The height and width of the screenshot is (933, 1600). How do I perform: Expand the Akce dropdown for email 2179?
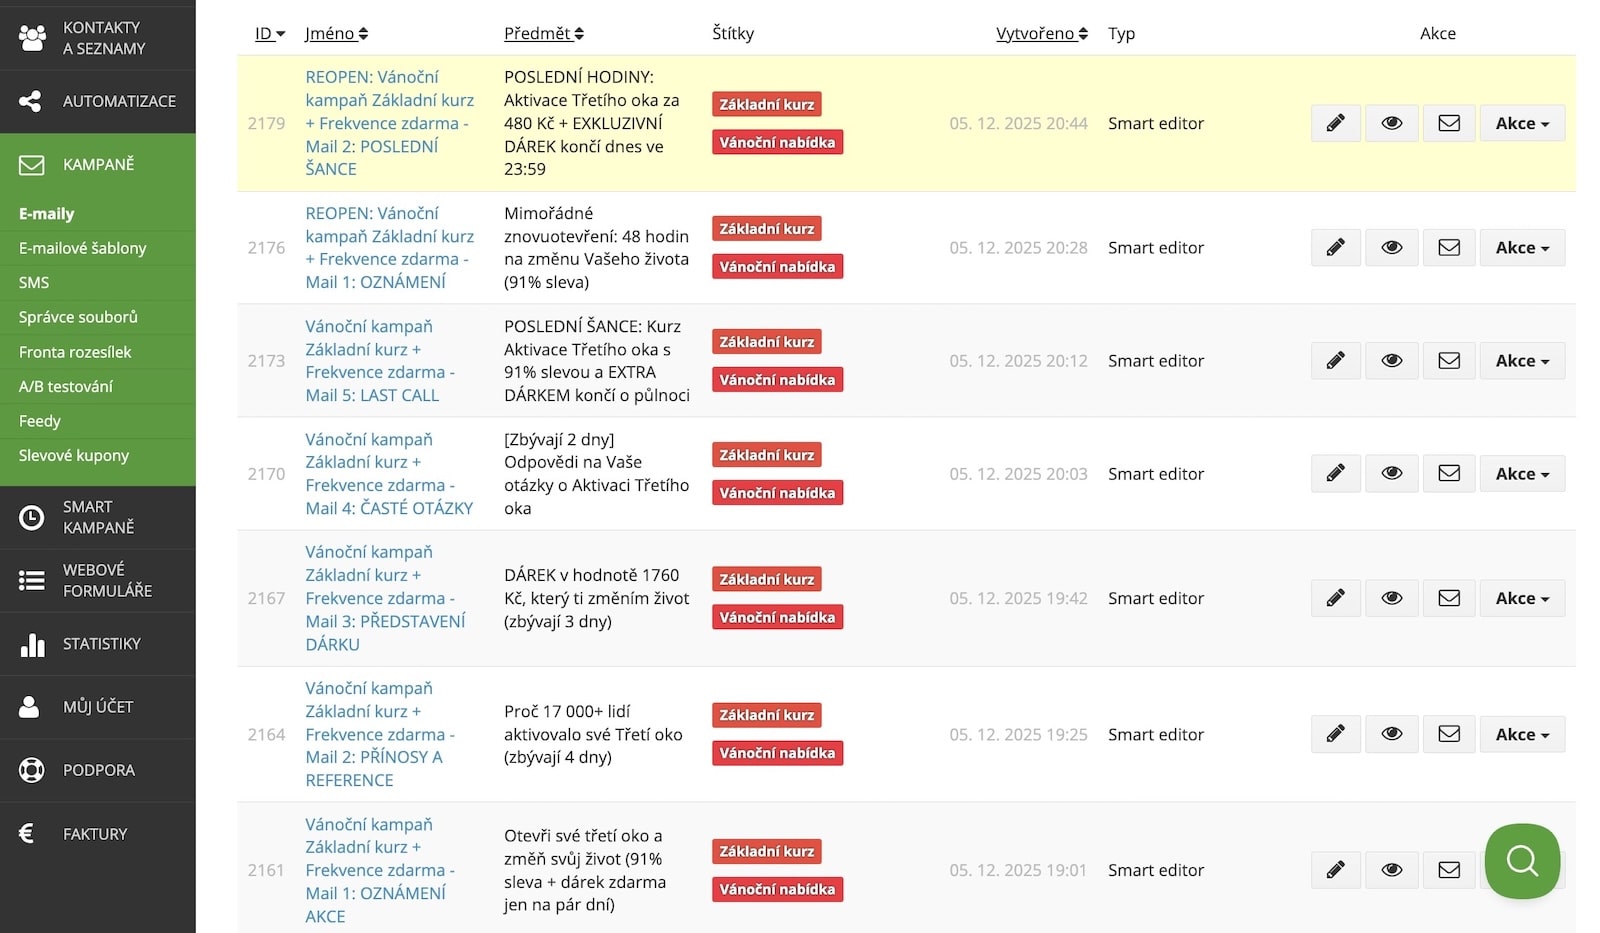tap(1522, 123)
